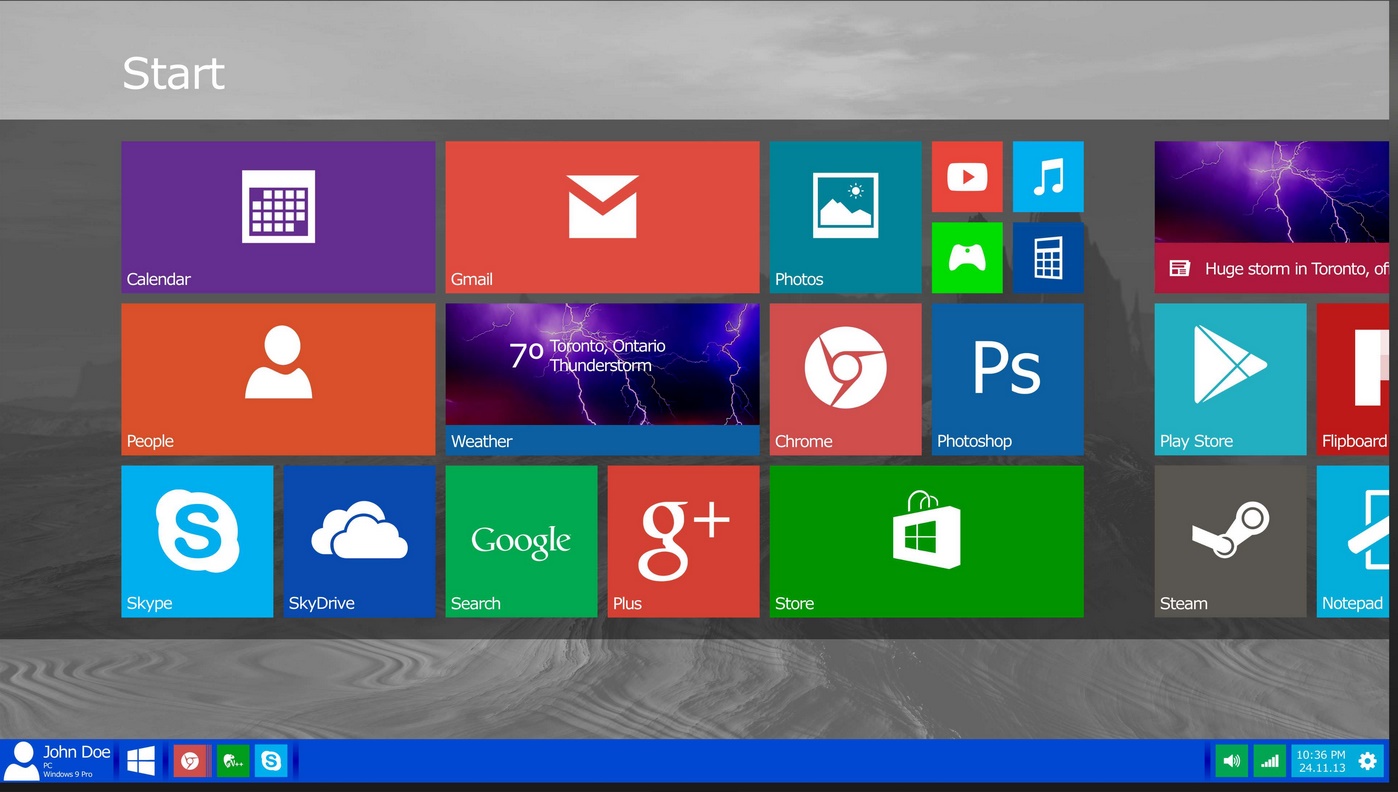Open the YouTube small tile
The width and height of the screenshot is (1398, 792).
(x=966, y=177)
